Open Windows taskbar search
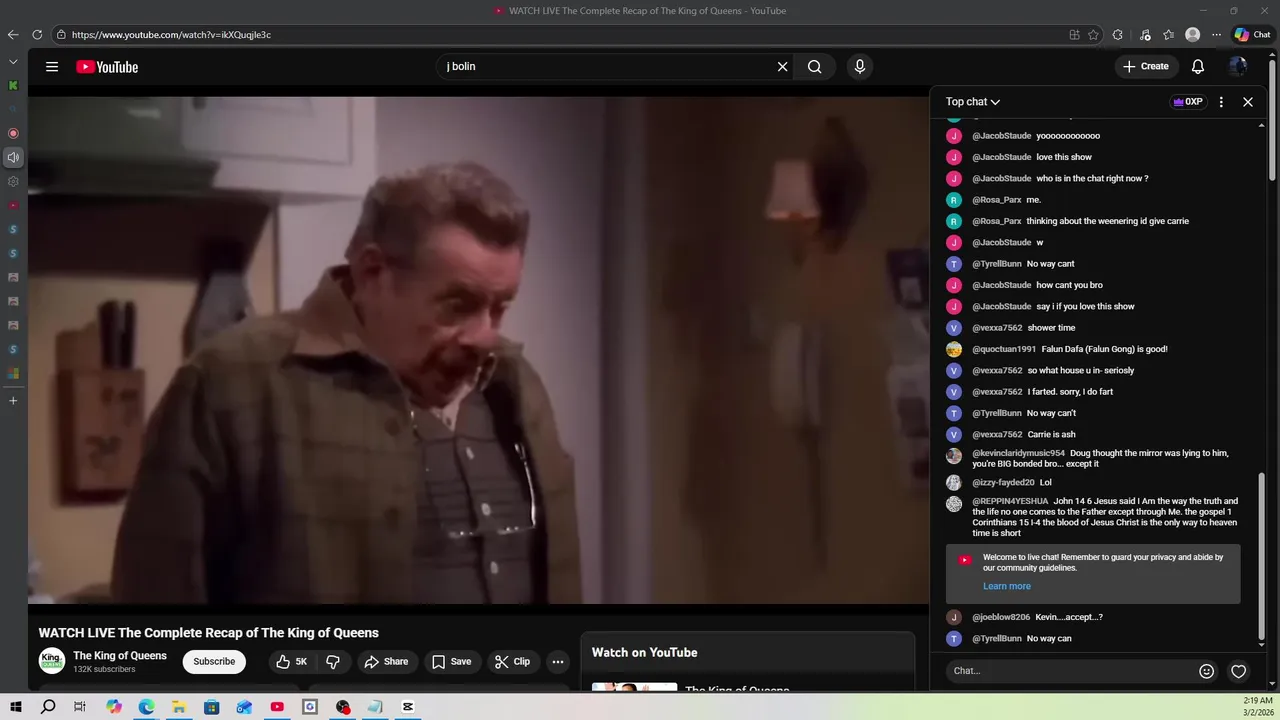The height and width of the screenshot is (720, 1280). [48, 707]
